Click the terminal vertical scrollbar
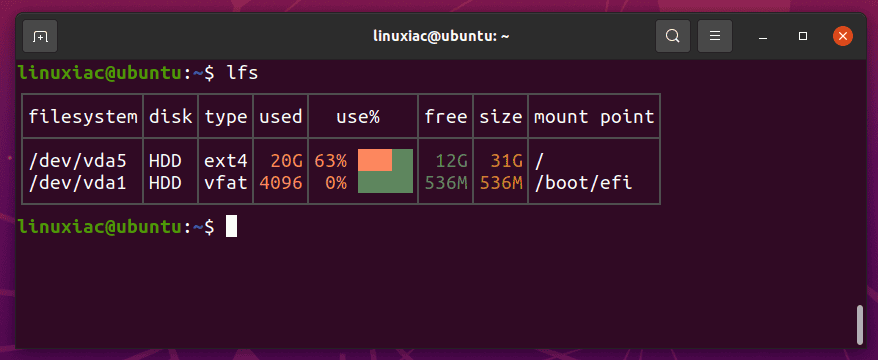The image size is (878, 360). (x=861, y=325)
